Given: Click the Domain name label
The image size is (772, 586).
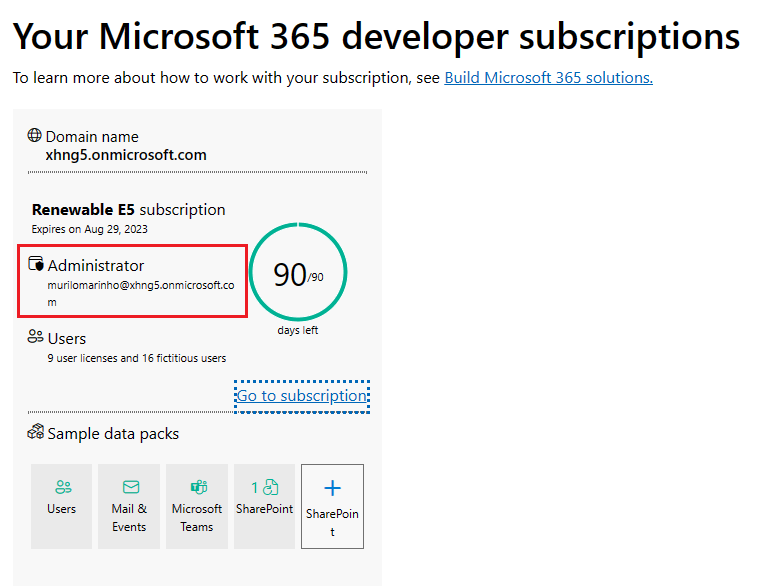Looking at the screenshot, I should (92, 136).
